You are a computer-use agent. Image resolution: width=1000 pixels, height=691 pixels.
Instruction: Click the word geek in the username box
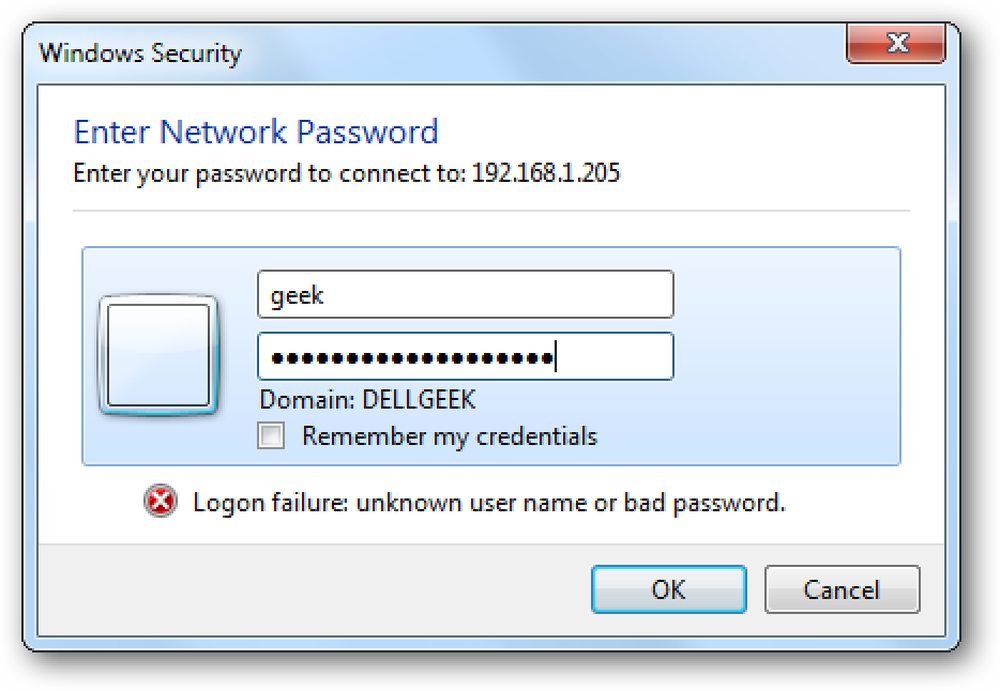pos(297,295)
